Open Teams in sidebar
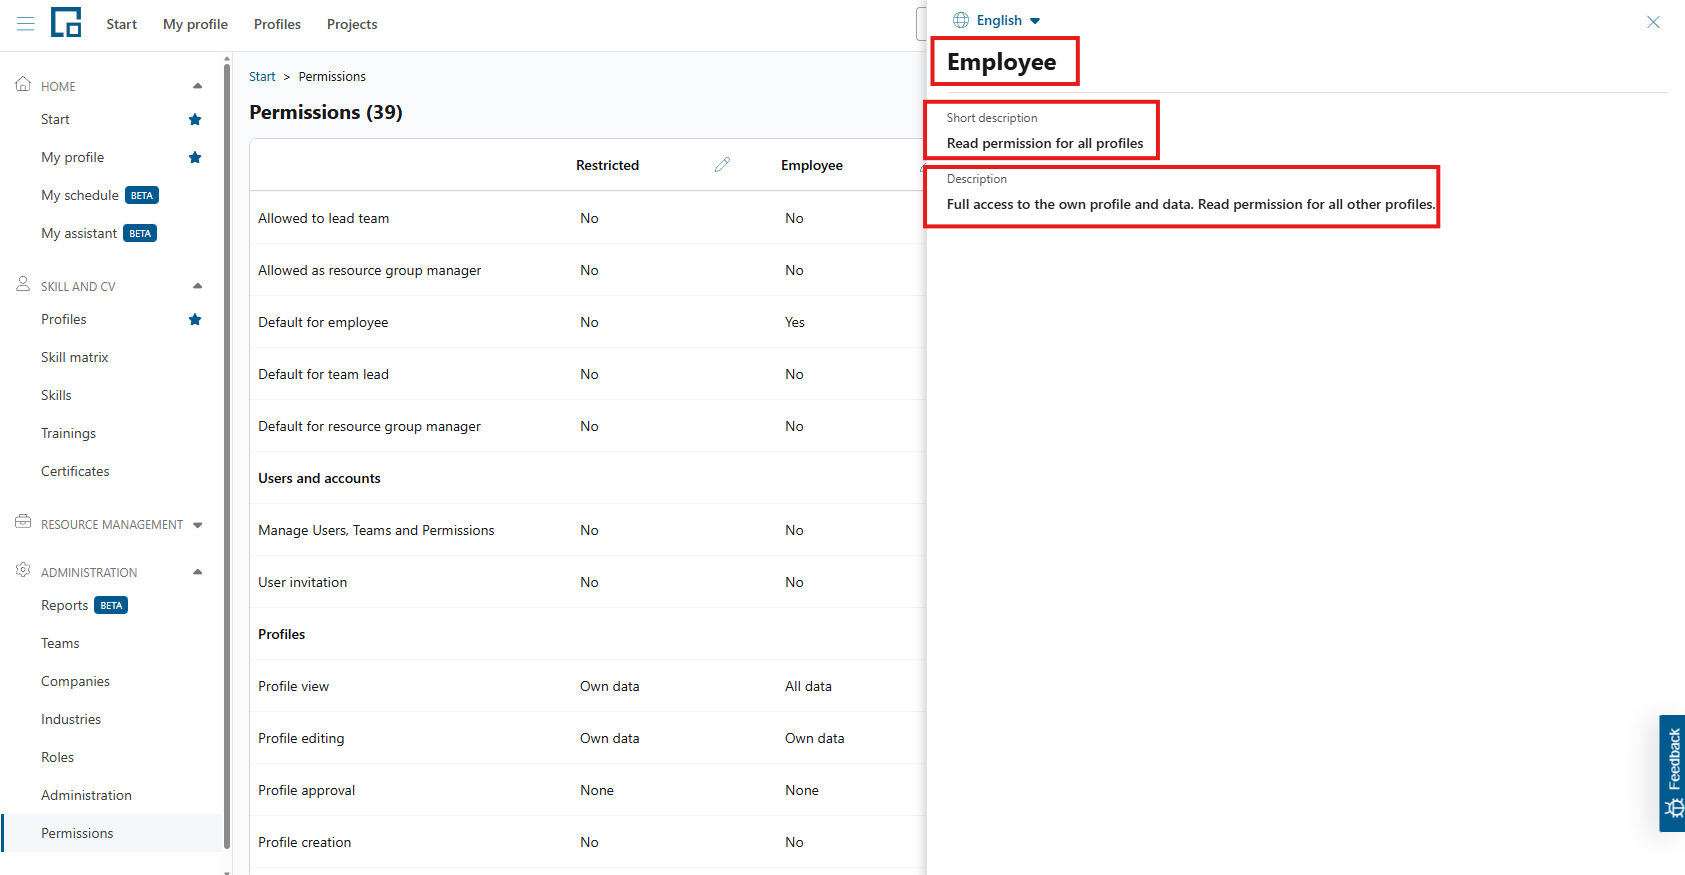The width and height of the screenshot is (1685, 875). [60, 644]
